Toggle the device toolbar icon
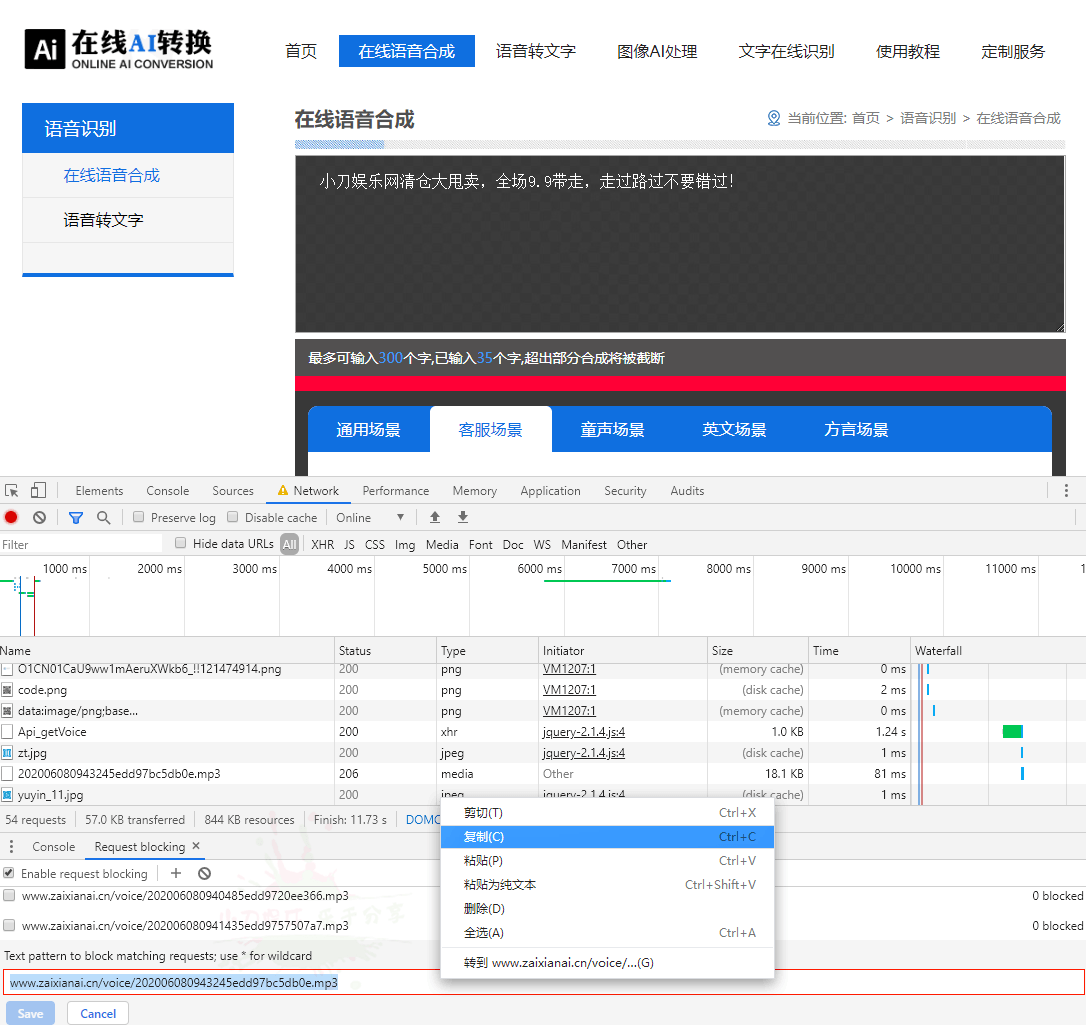 pyautogui.click(x=38, y=491)
